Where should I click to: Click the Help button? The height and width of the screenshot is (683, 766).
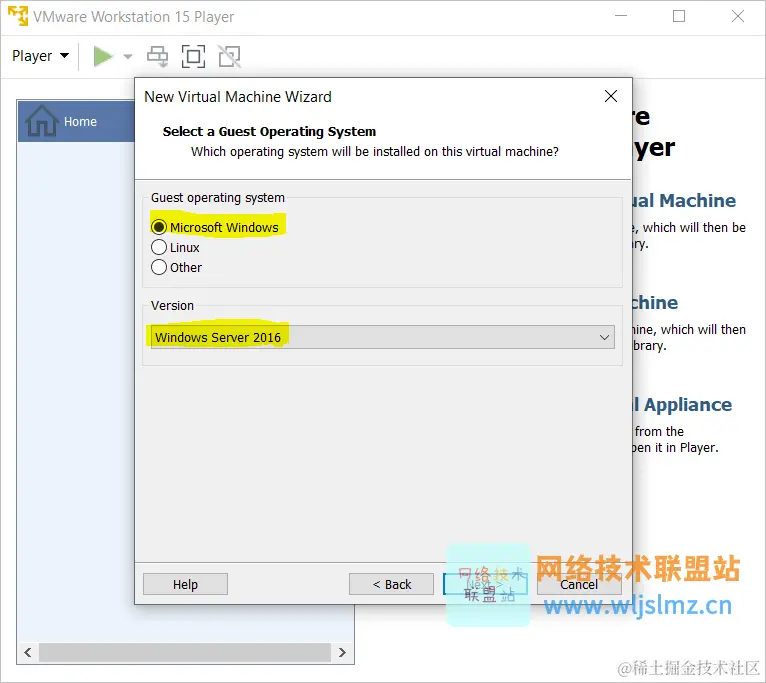pyautogui.click(x=185, y=584)
